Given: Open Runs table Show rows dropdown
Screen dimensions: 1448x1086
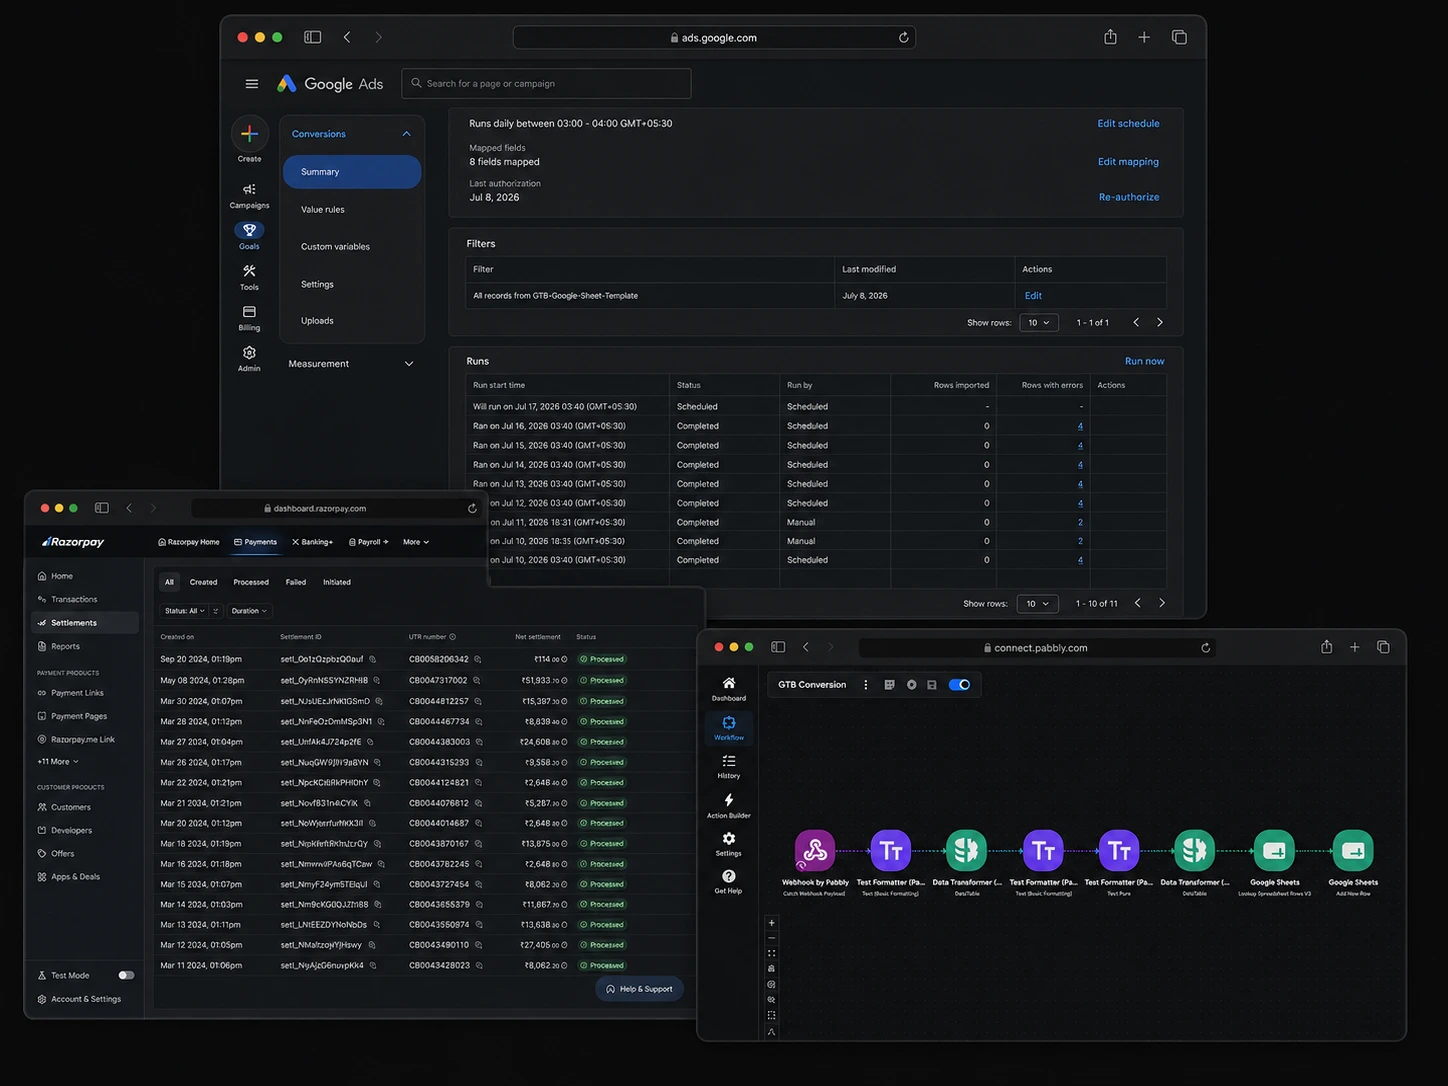Looking at the screenshot, I should [x=1037, y=604].
